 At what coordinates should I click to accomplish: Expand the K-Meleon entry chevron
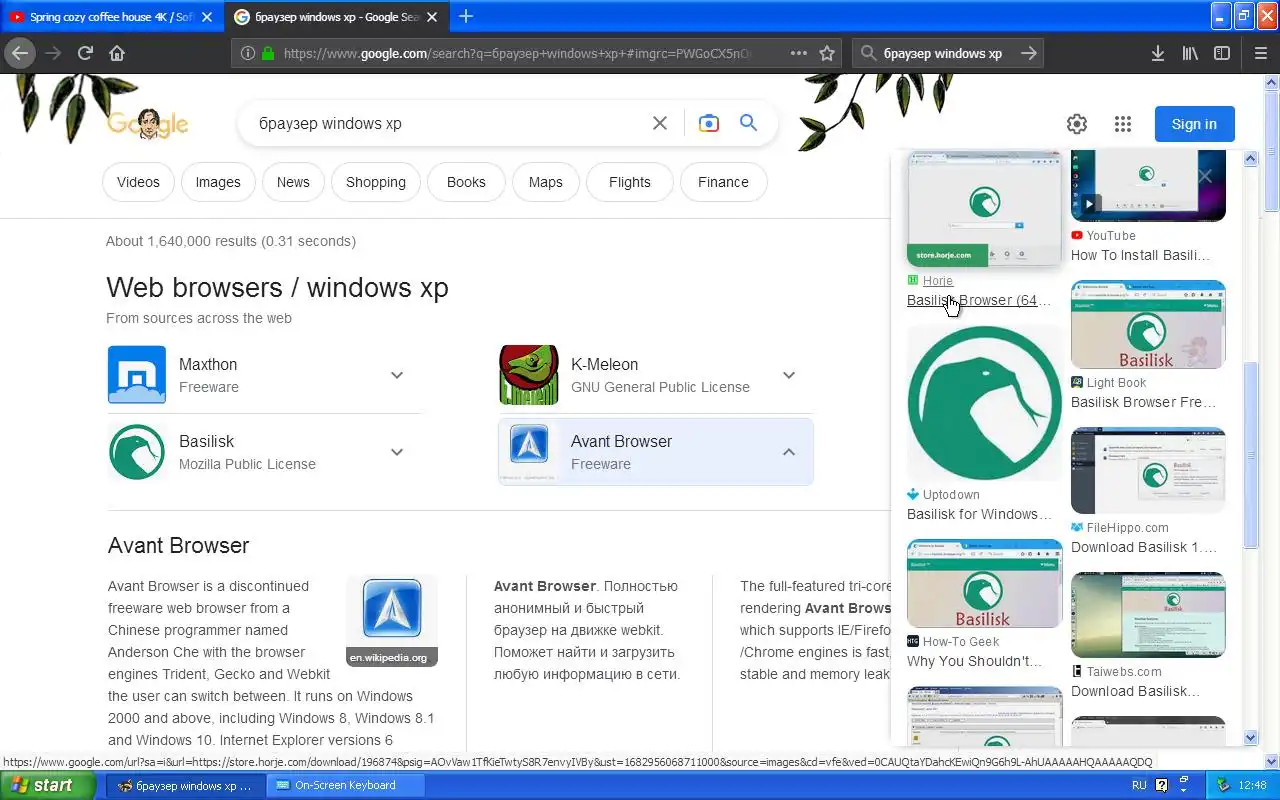[x=789, y=375]
